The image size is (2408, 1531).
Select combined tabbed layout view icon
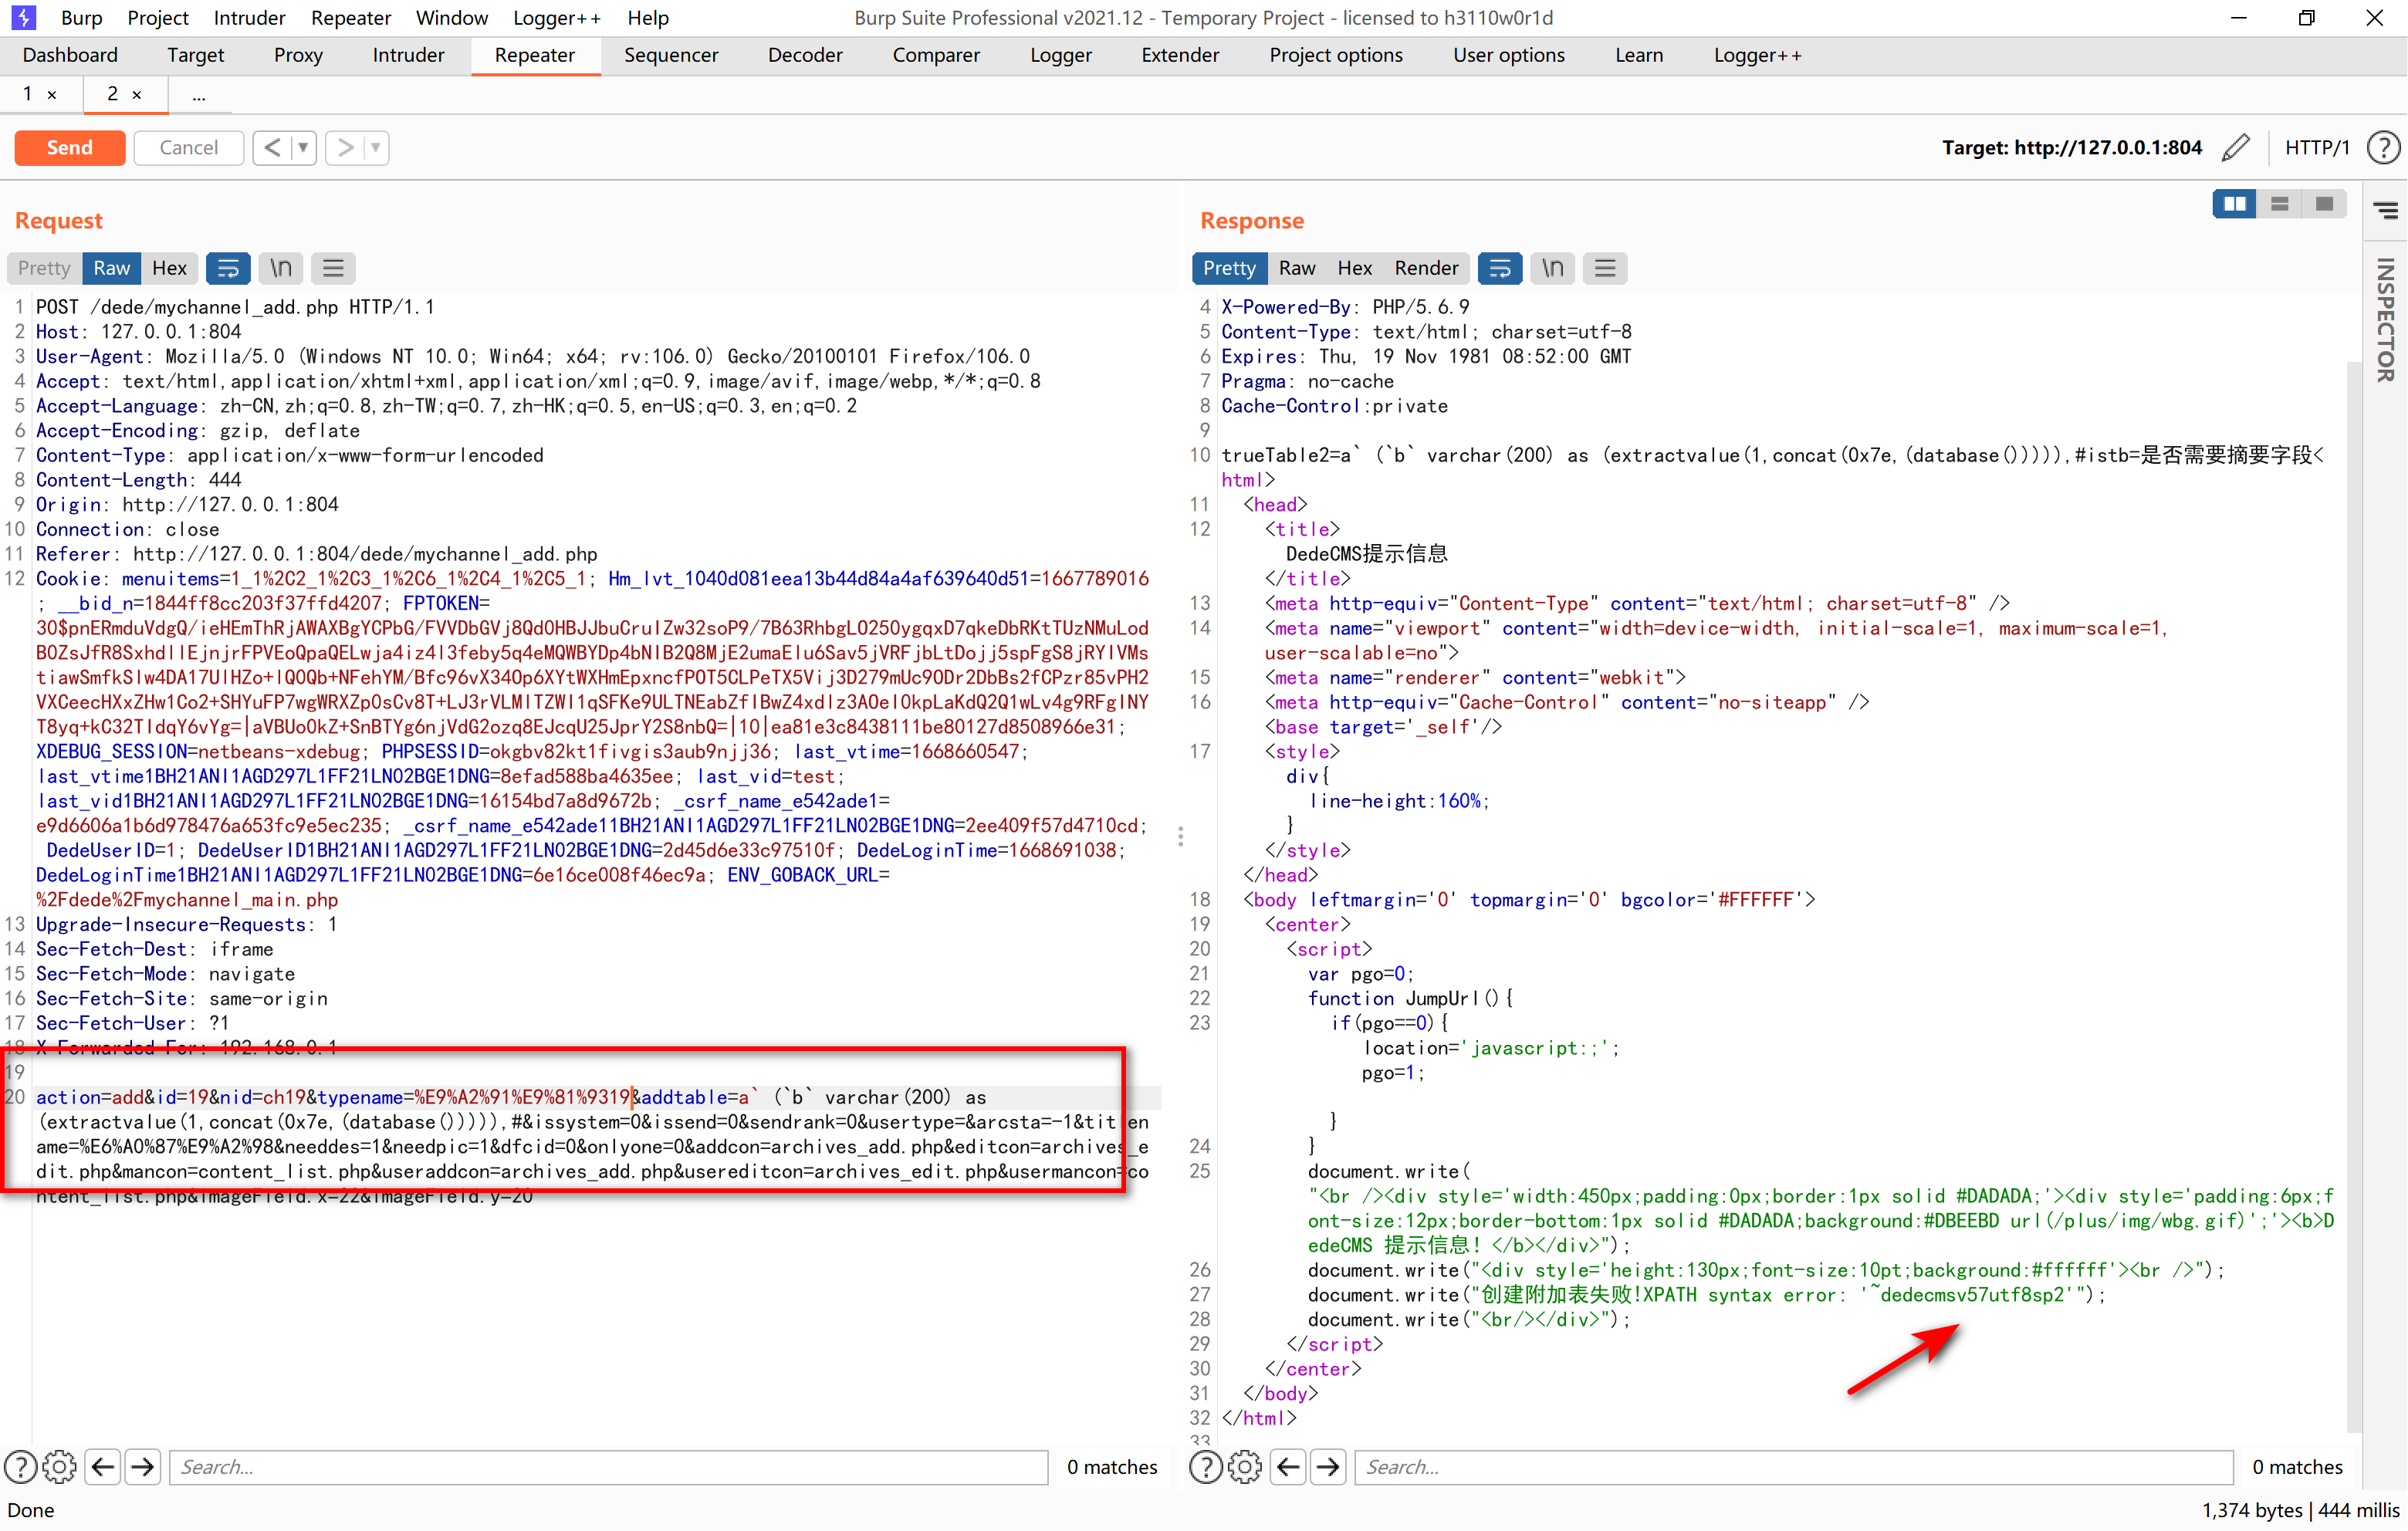[2324, 204]
